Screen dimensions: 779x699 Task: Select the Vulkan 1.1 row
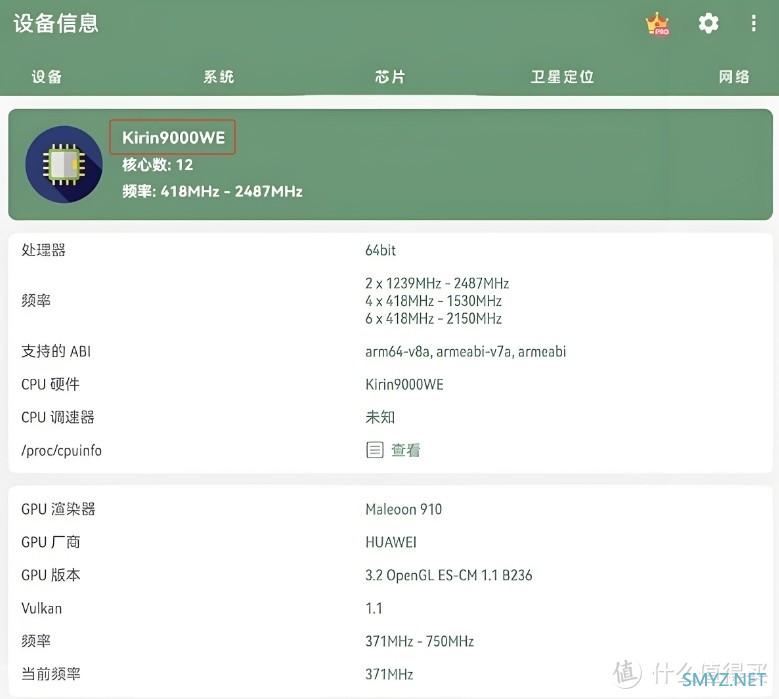(390, 608)
